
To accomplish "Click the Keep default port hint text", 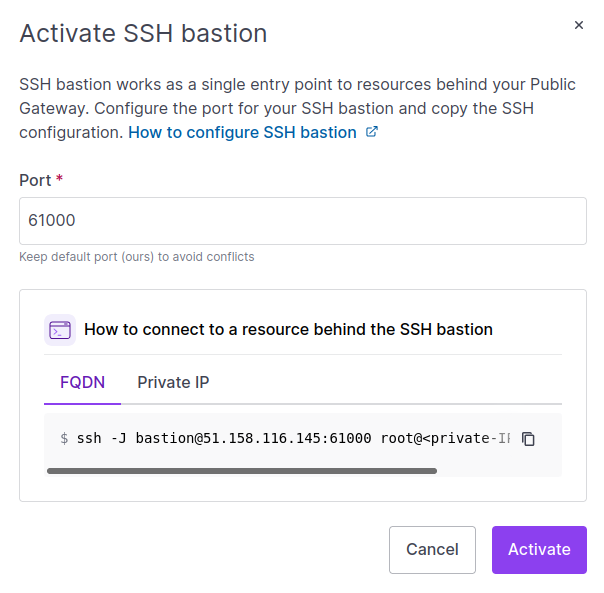I will click(x=137, y=257).
